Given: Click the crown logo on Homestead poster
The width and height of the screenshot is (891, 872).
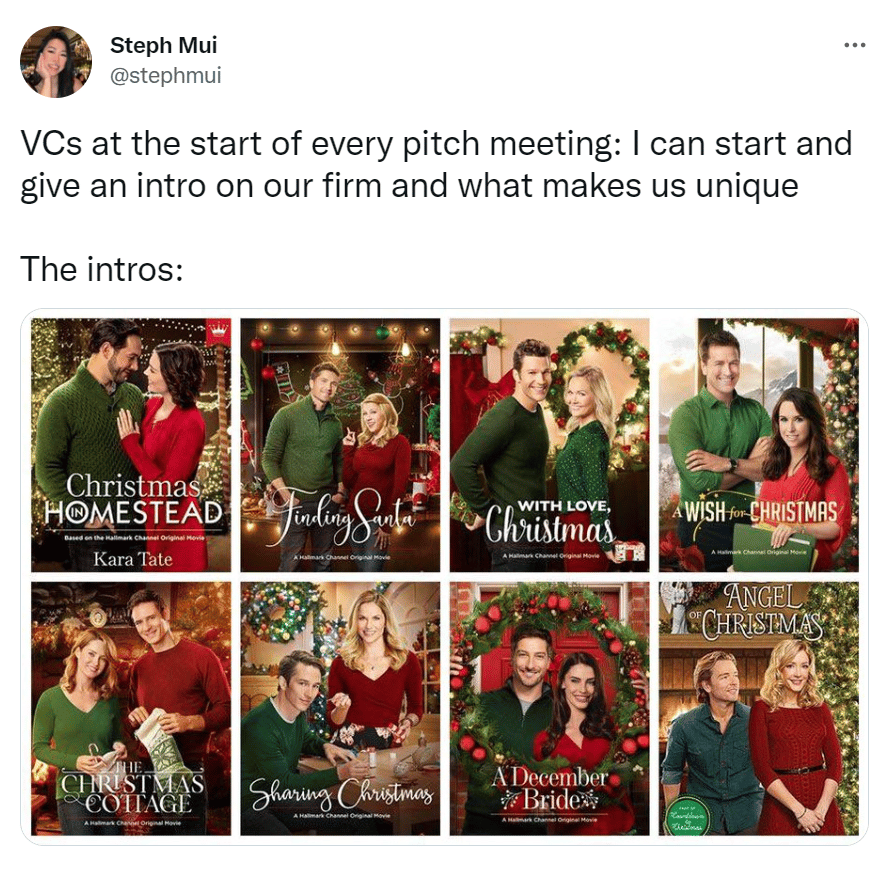Looking at the screenshot, I should point(218,332).
